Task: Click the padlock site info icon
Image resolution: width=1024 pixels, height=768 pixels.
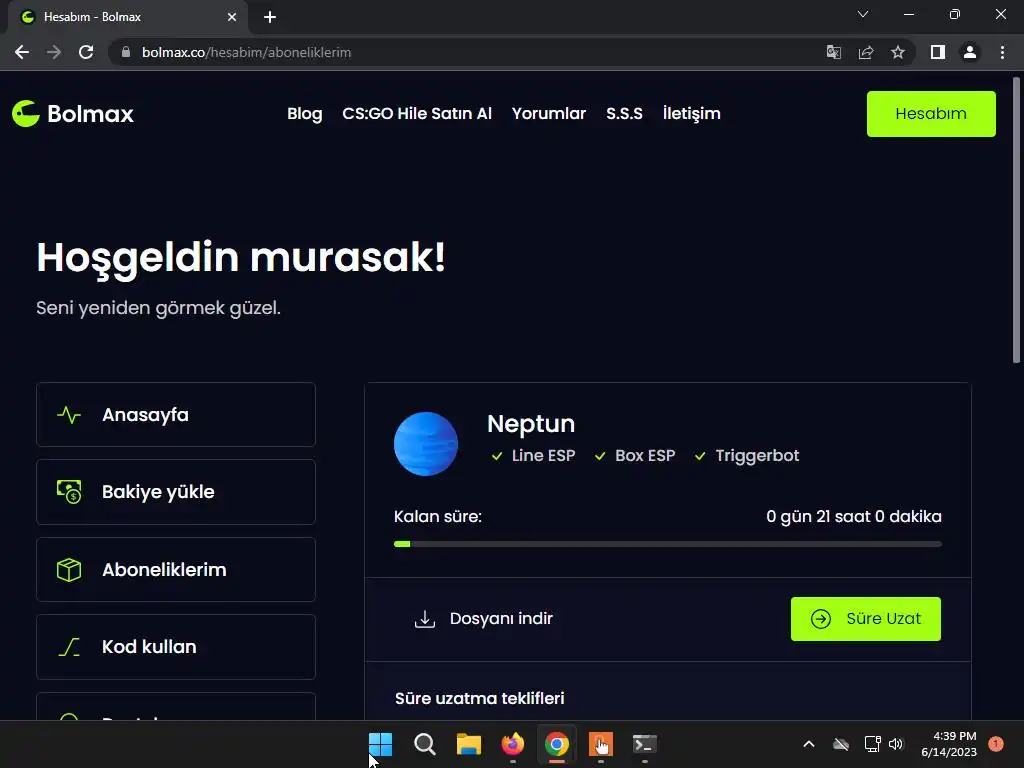Action: tap(126, 52)
